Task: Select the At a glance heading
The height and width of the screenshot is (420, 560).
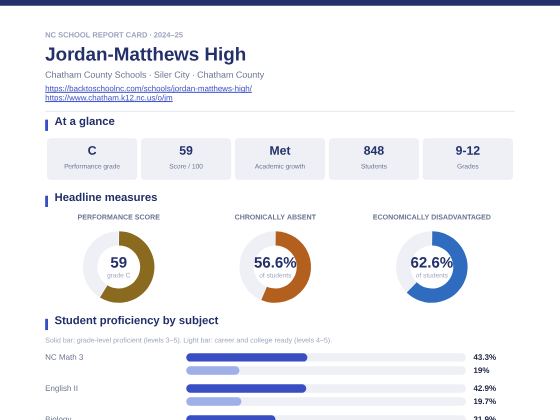Action: pos(84,121)
